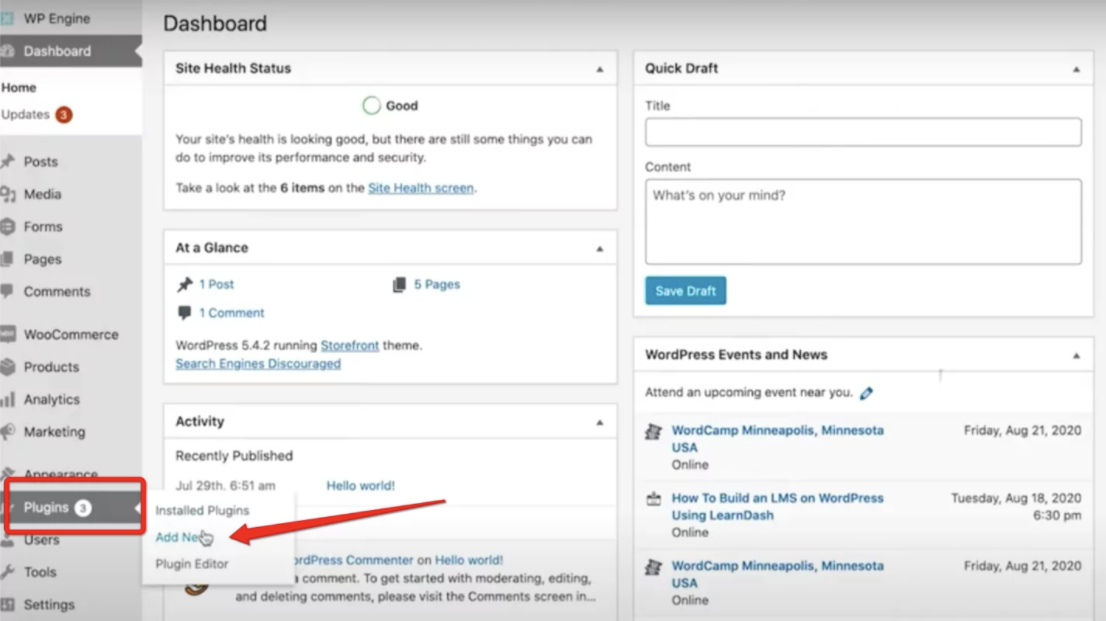The height and width of the screenshot is (621, 1106).
Task: Click the Plugins update count badge
Action: 83,507
